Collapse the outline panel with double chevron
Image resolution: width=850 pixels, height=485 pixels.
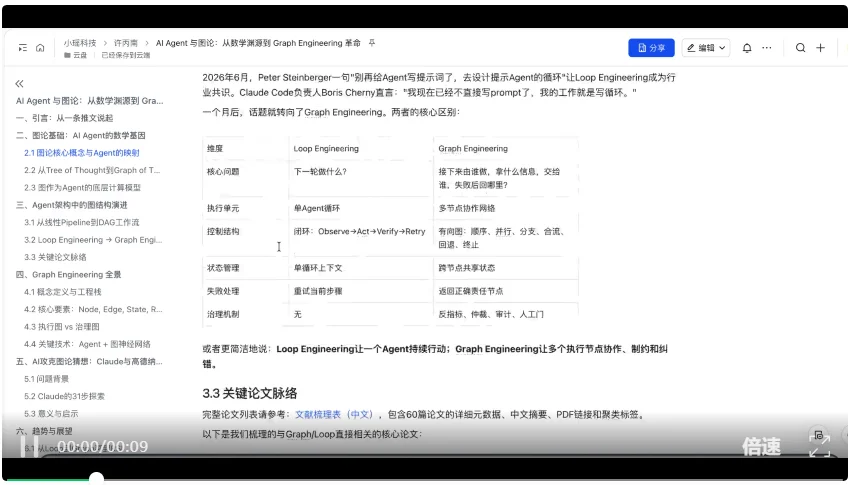coord(20,83)
